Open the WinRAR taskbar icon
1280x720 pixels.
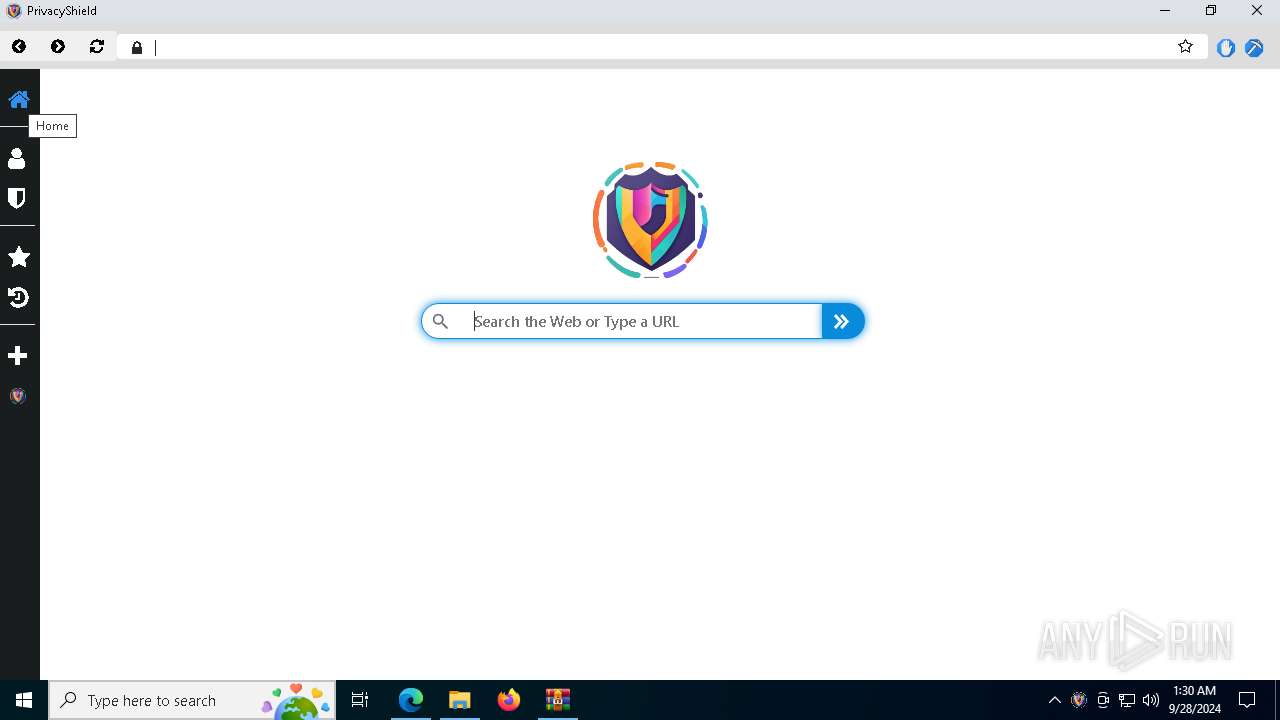[x=558, y=700]
